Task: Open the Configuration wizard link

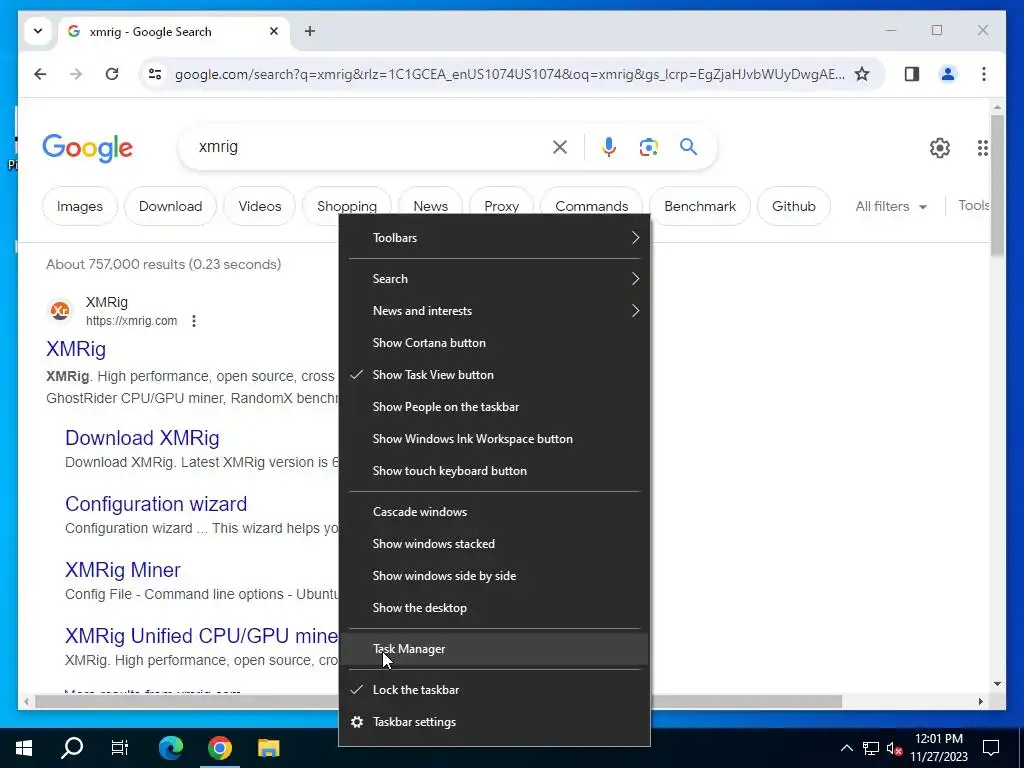Action: click(x=156, y=504)
